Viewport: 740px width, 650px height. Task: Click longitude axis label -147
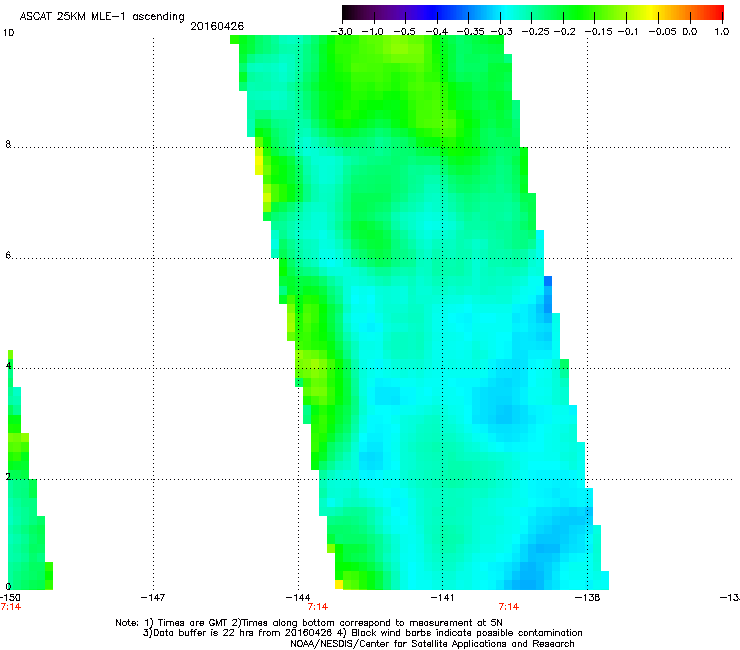[x=153, y=598]
